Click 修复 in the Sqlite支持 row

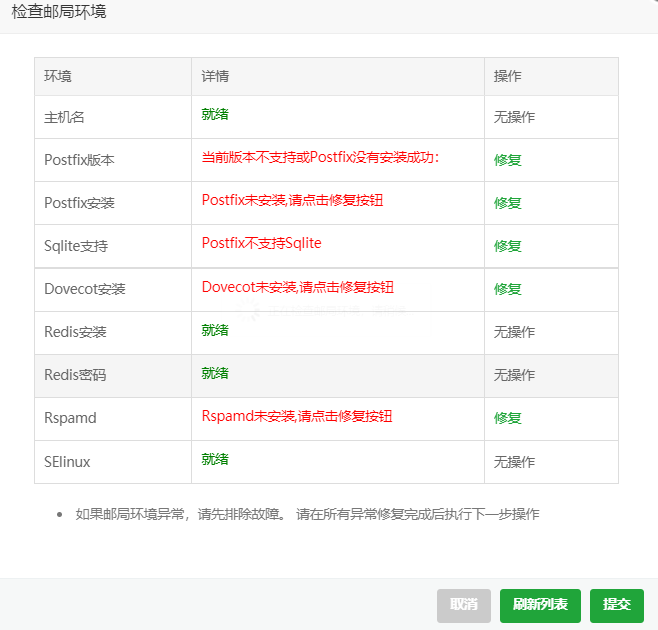(x=507, y=246)
